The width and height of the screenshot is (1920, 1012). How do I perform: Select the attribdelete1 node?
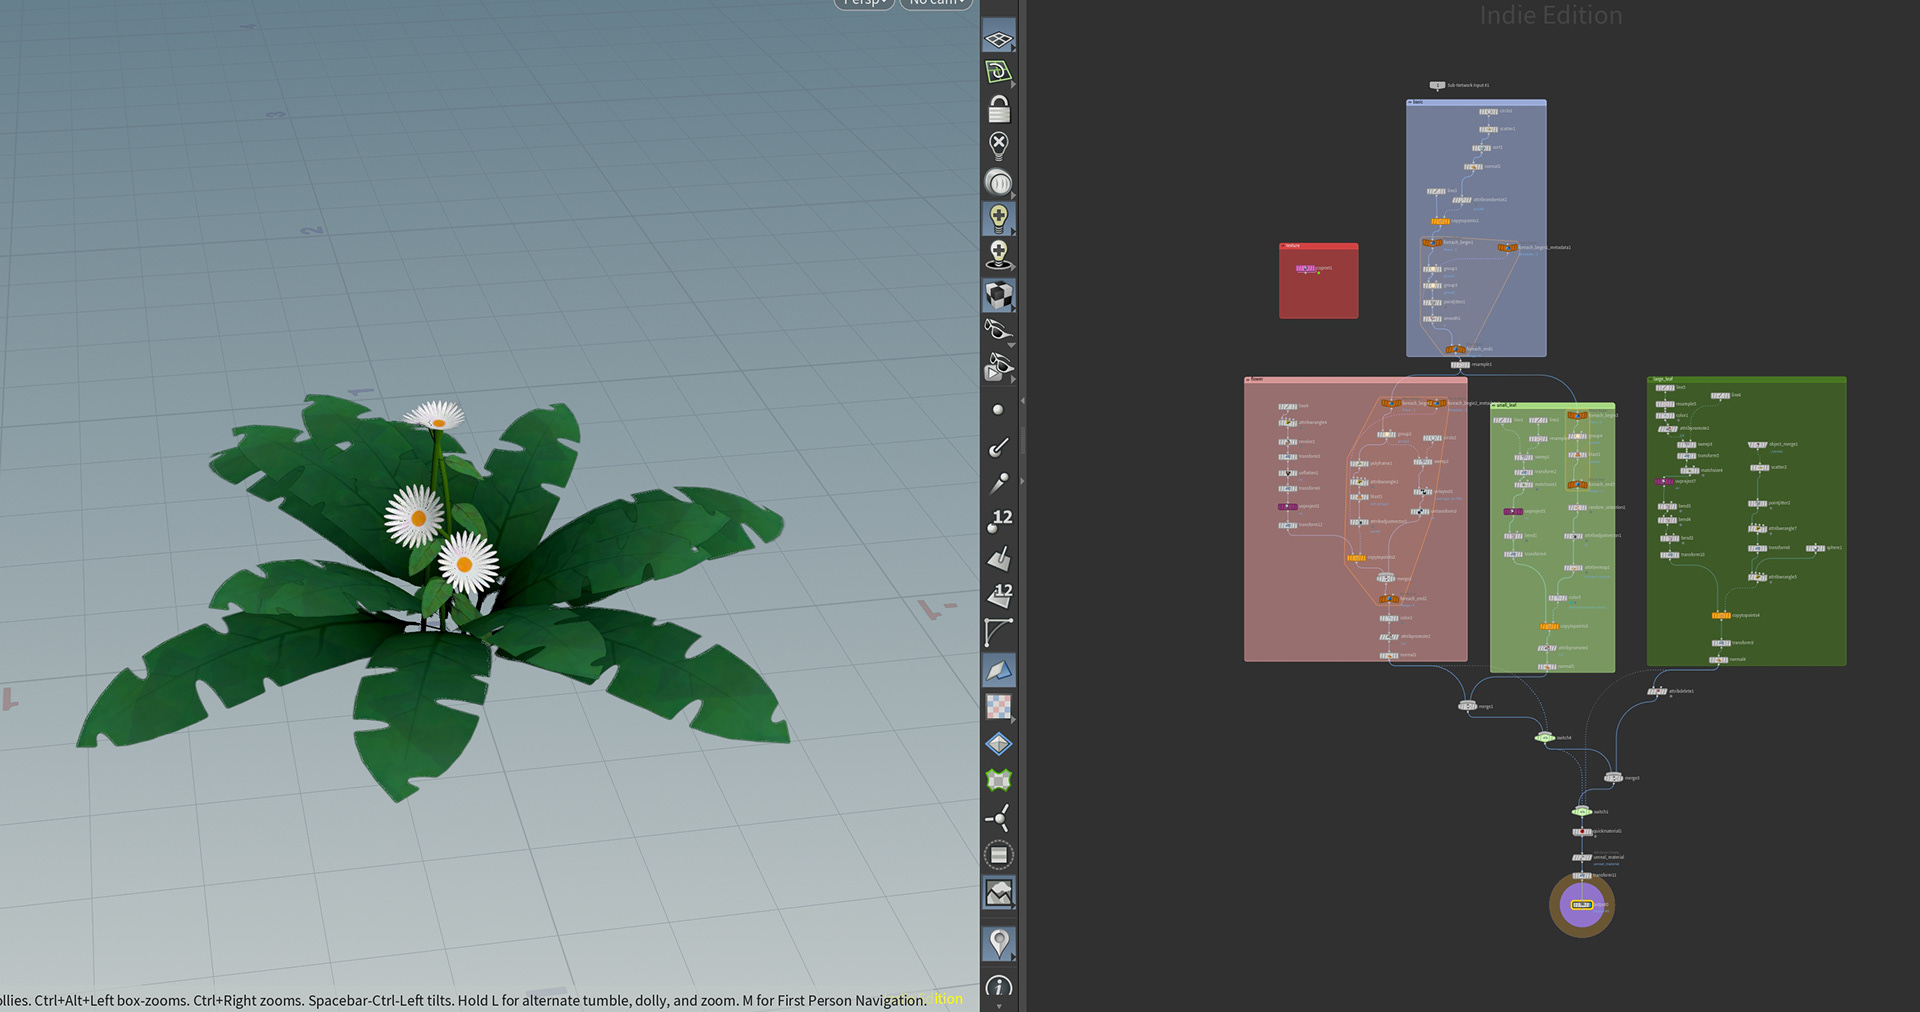click(1657, 691)
